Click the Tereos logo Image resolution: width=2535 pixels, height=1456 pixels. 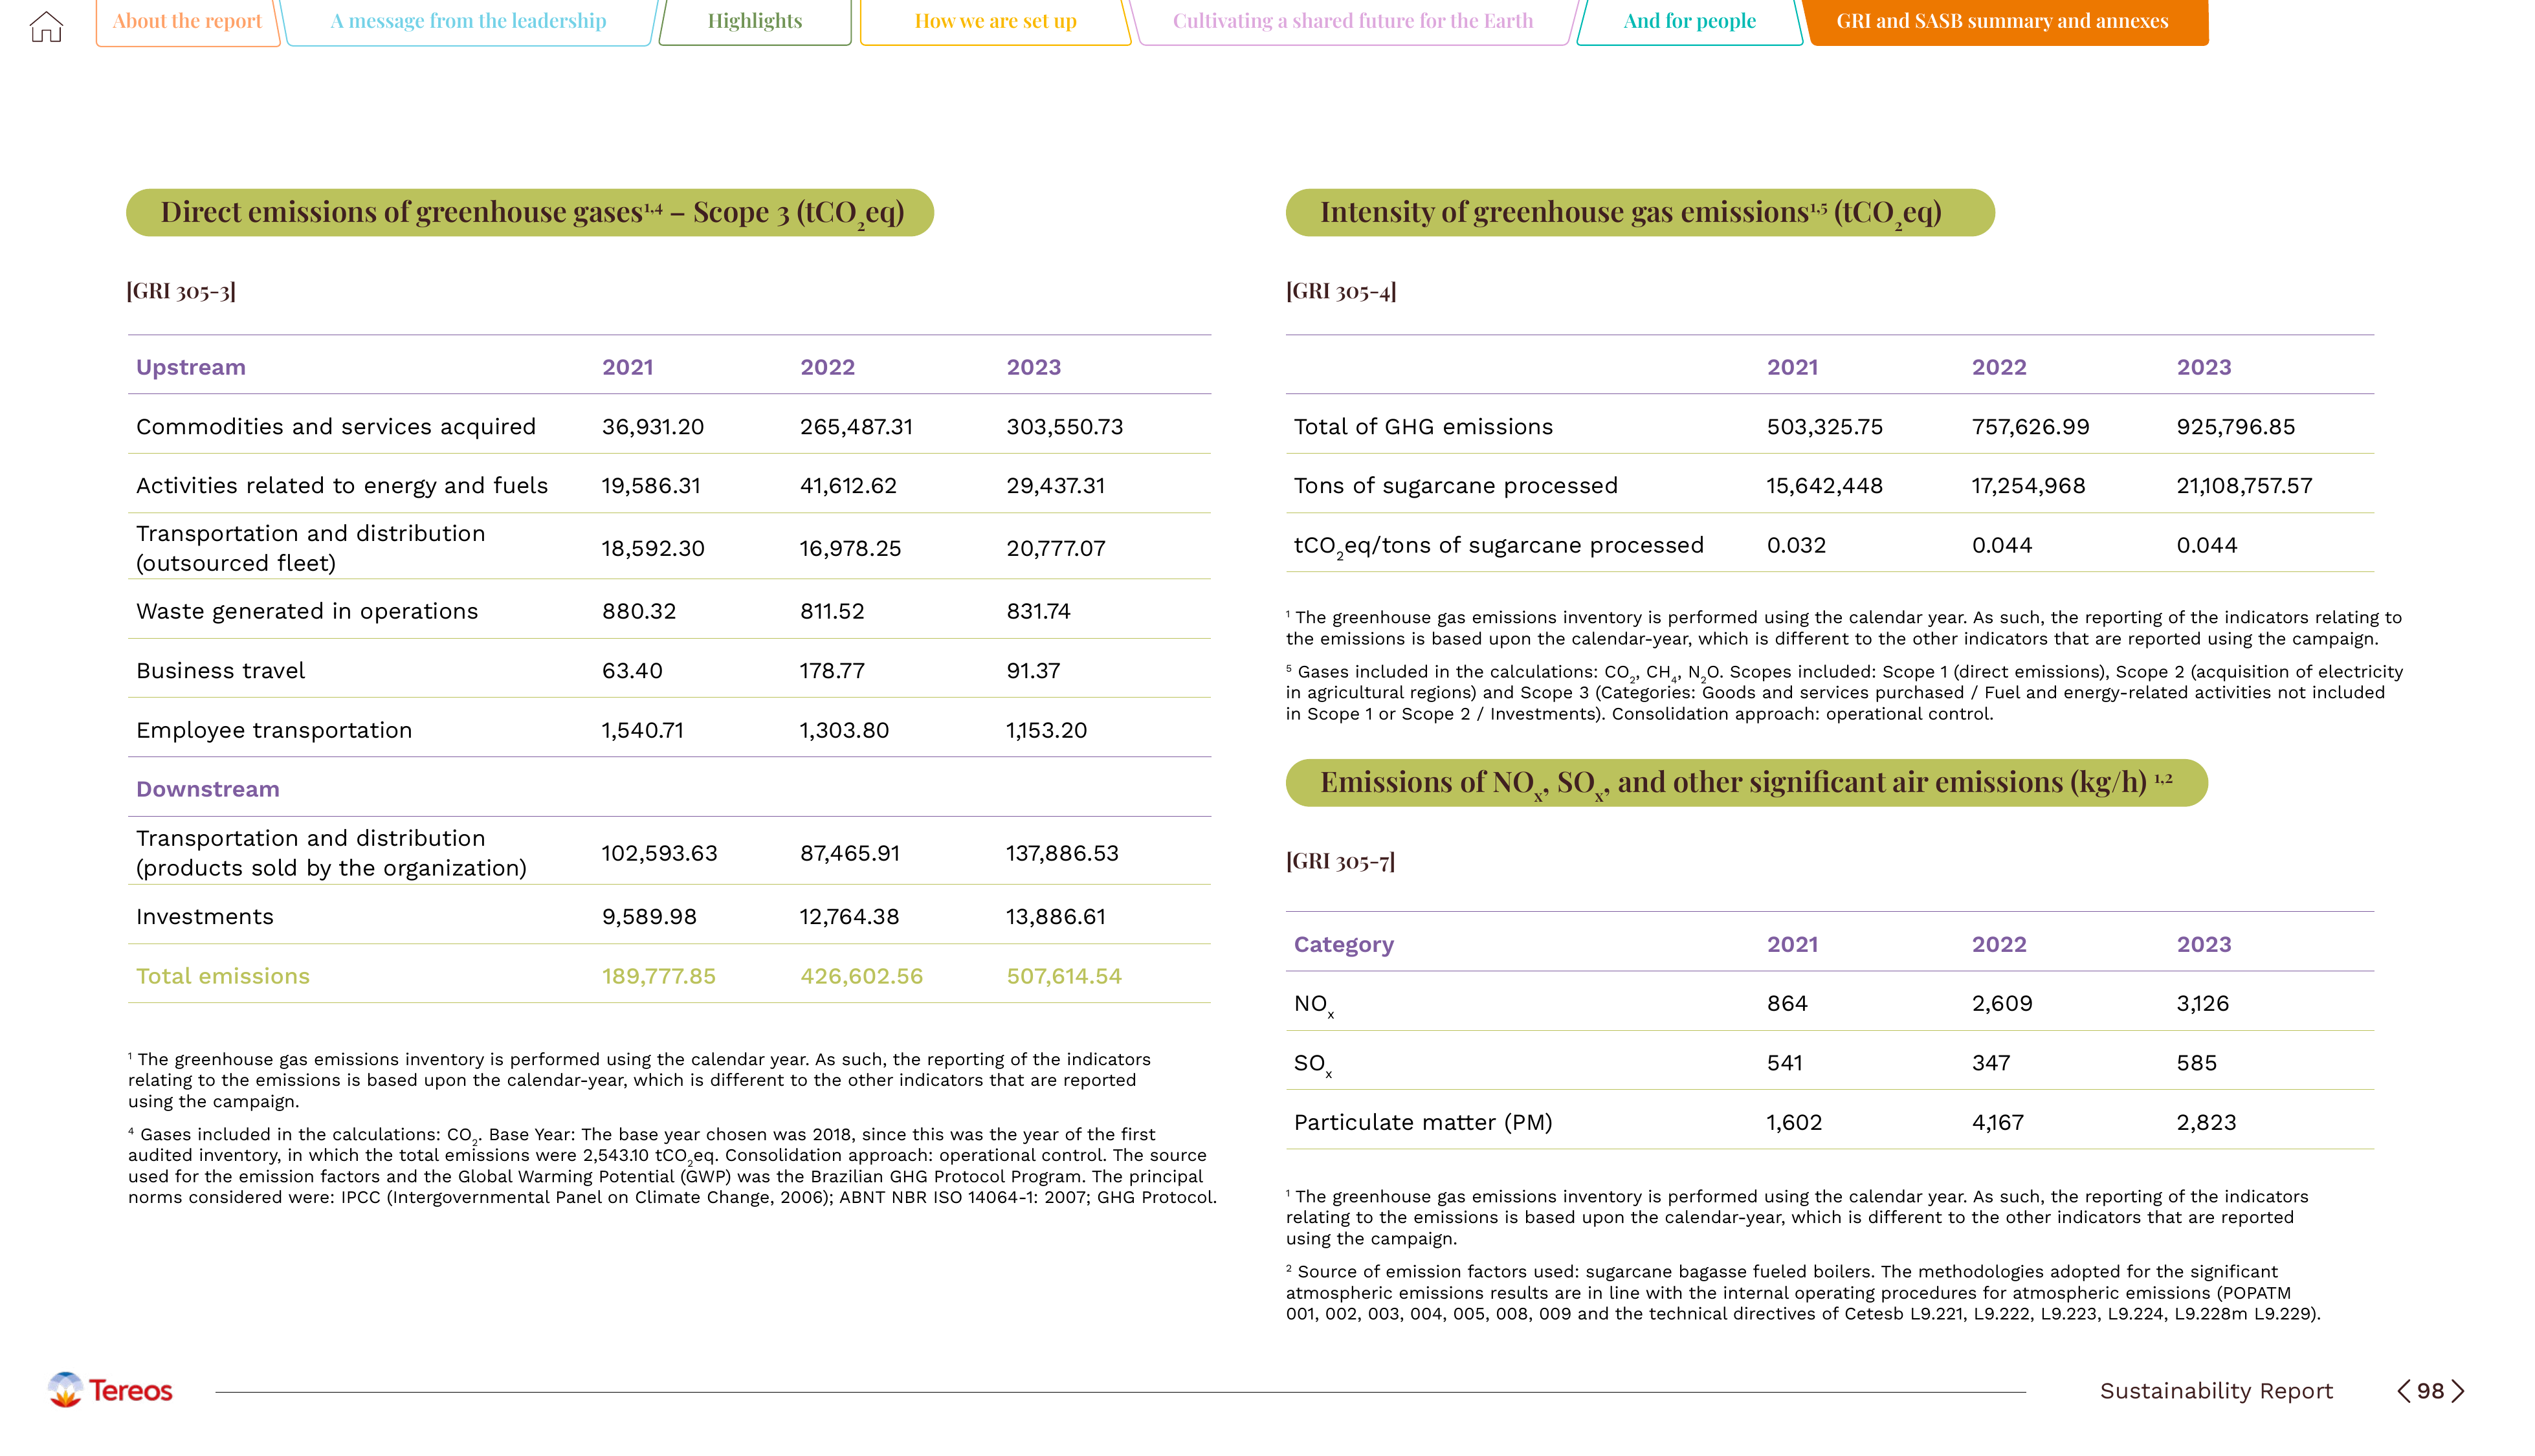(x=110, y=1390)
